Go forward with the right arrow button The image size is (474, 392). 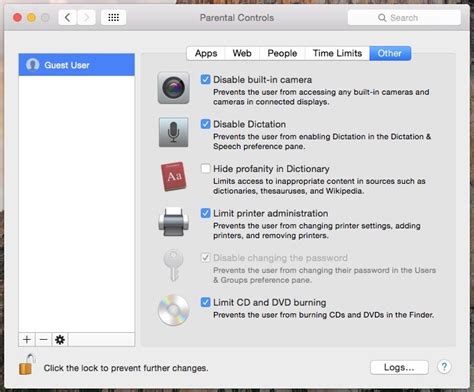pyautogui.click(x=86, y=17)
